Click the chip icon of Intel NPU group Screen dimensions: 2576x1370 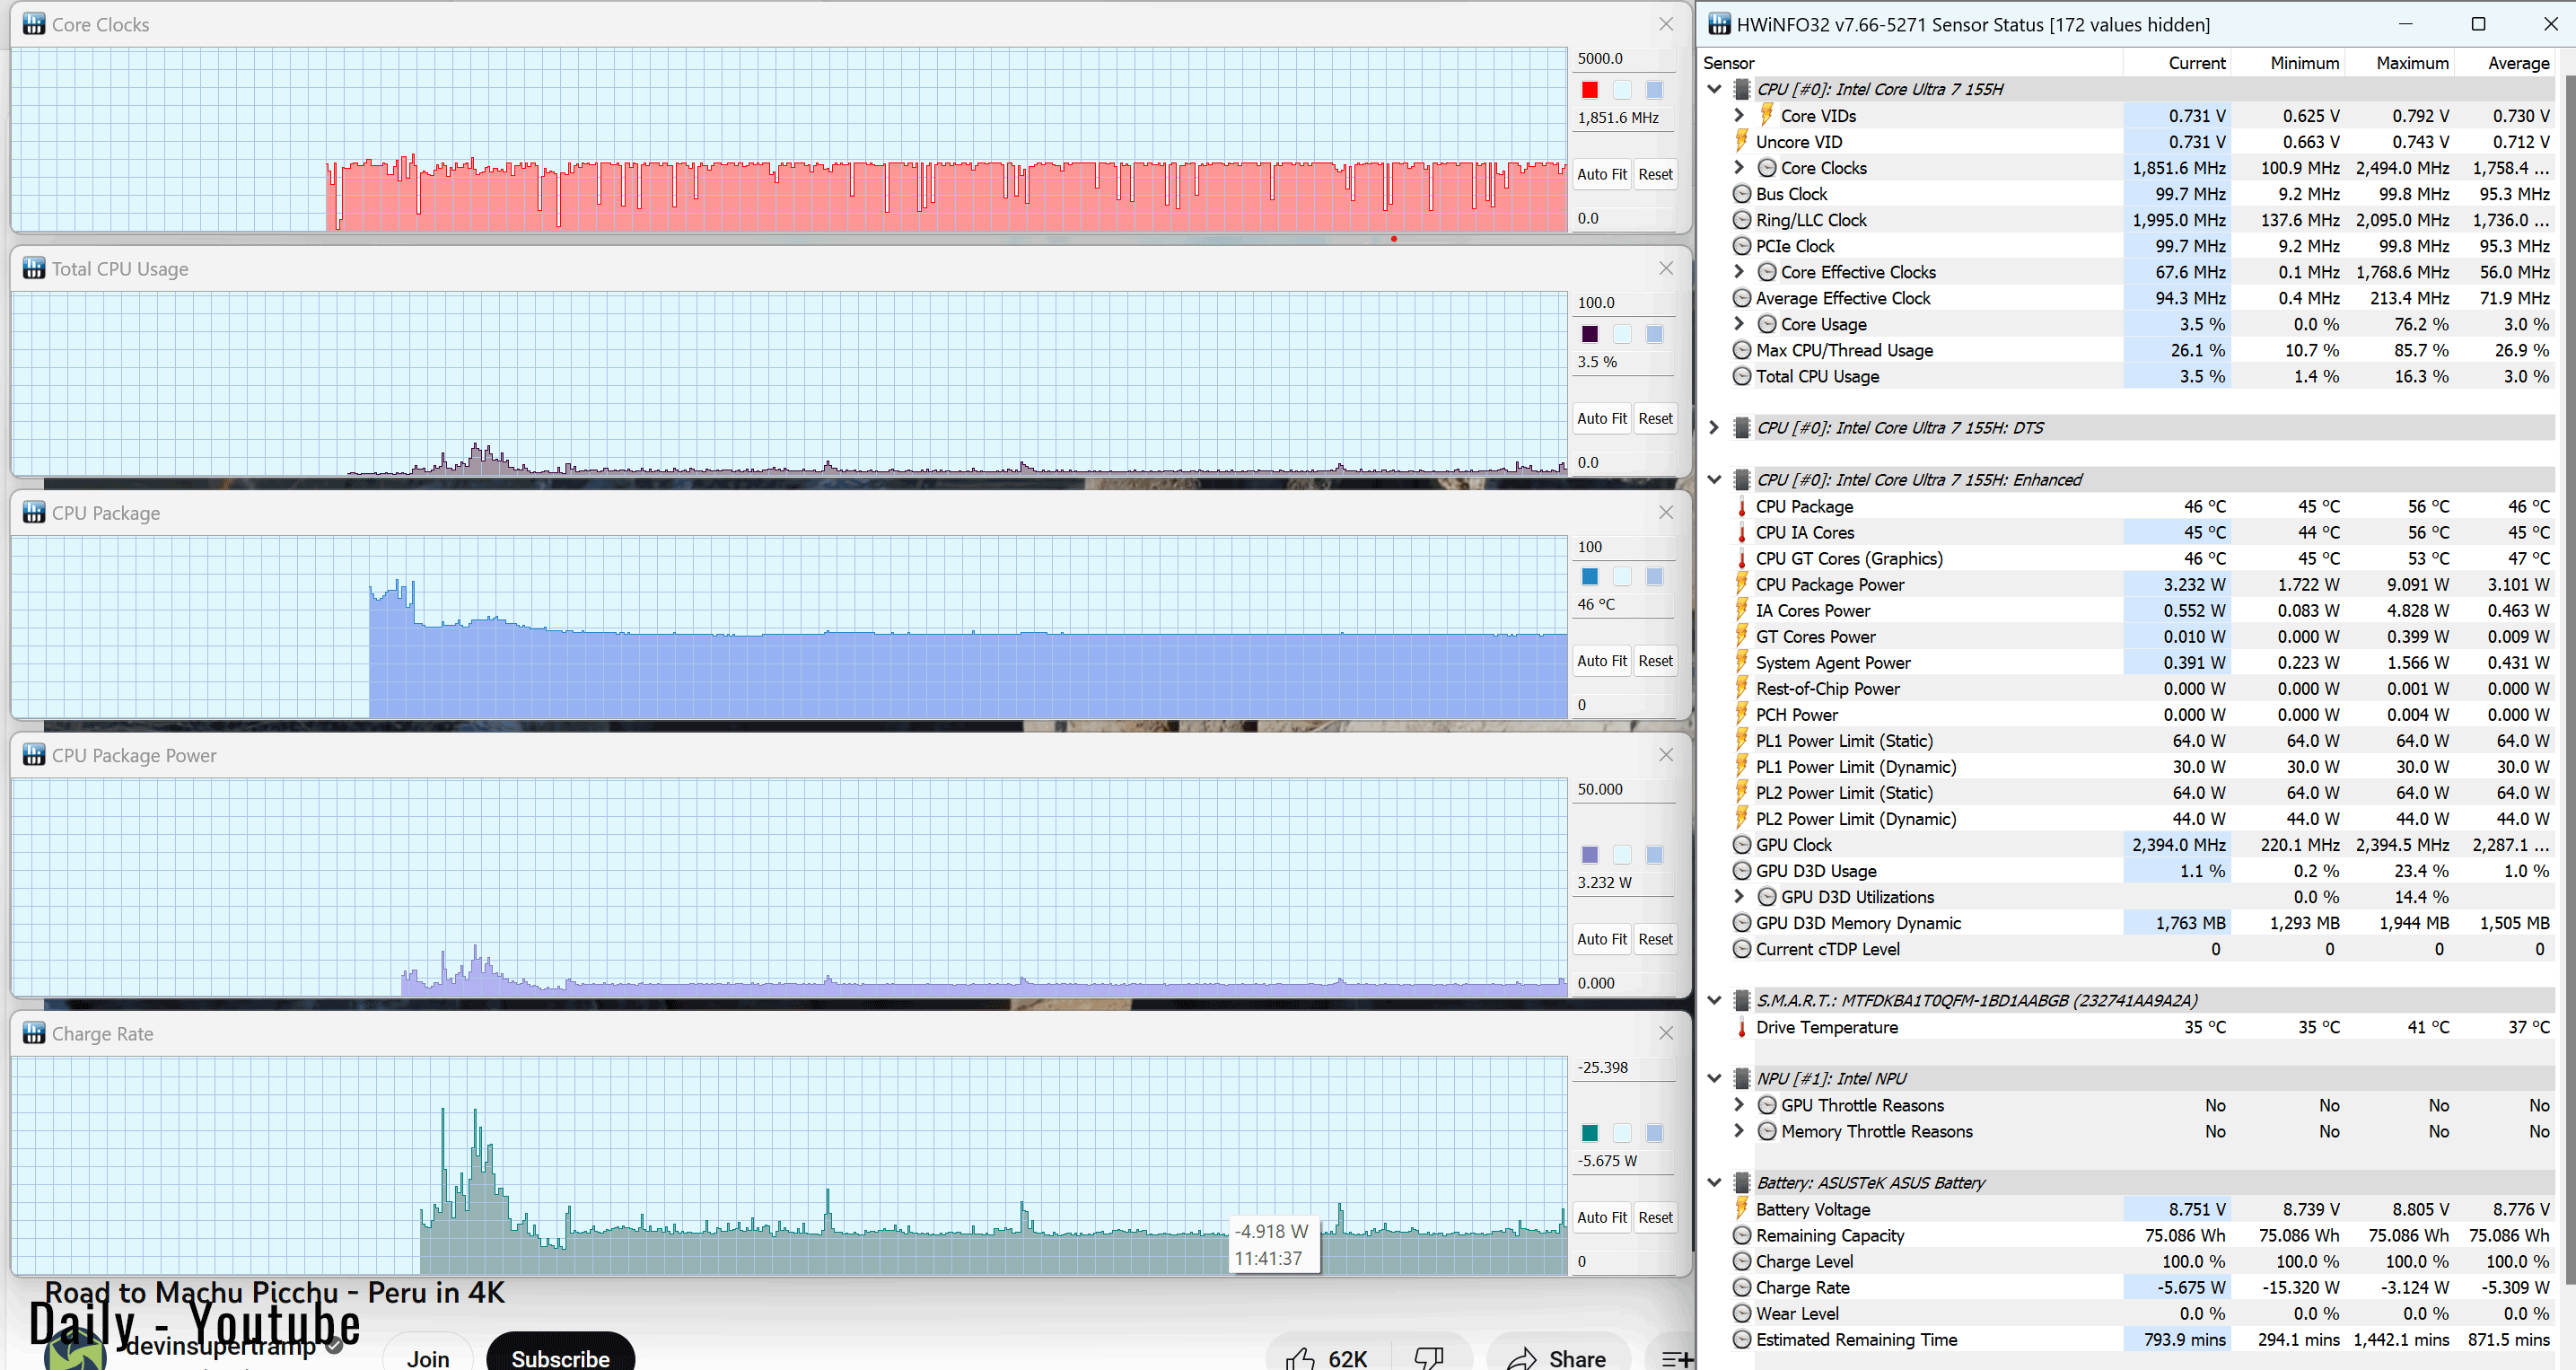point(1742,1078)
